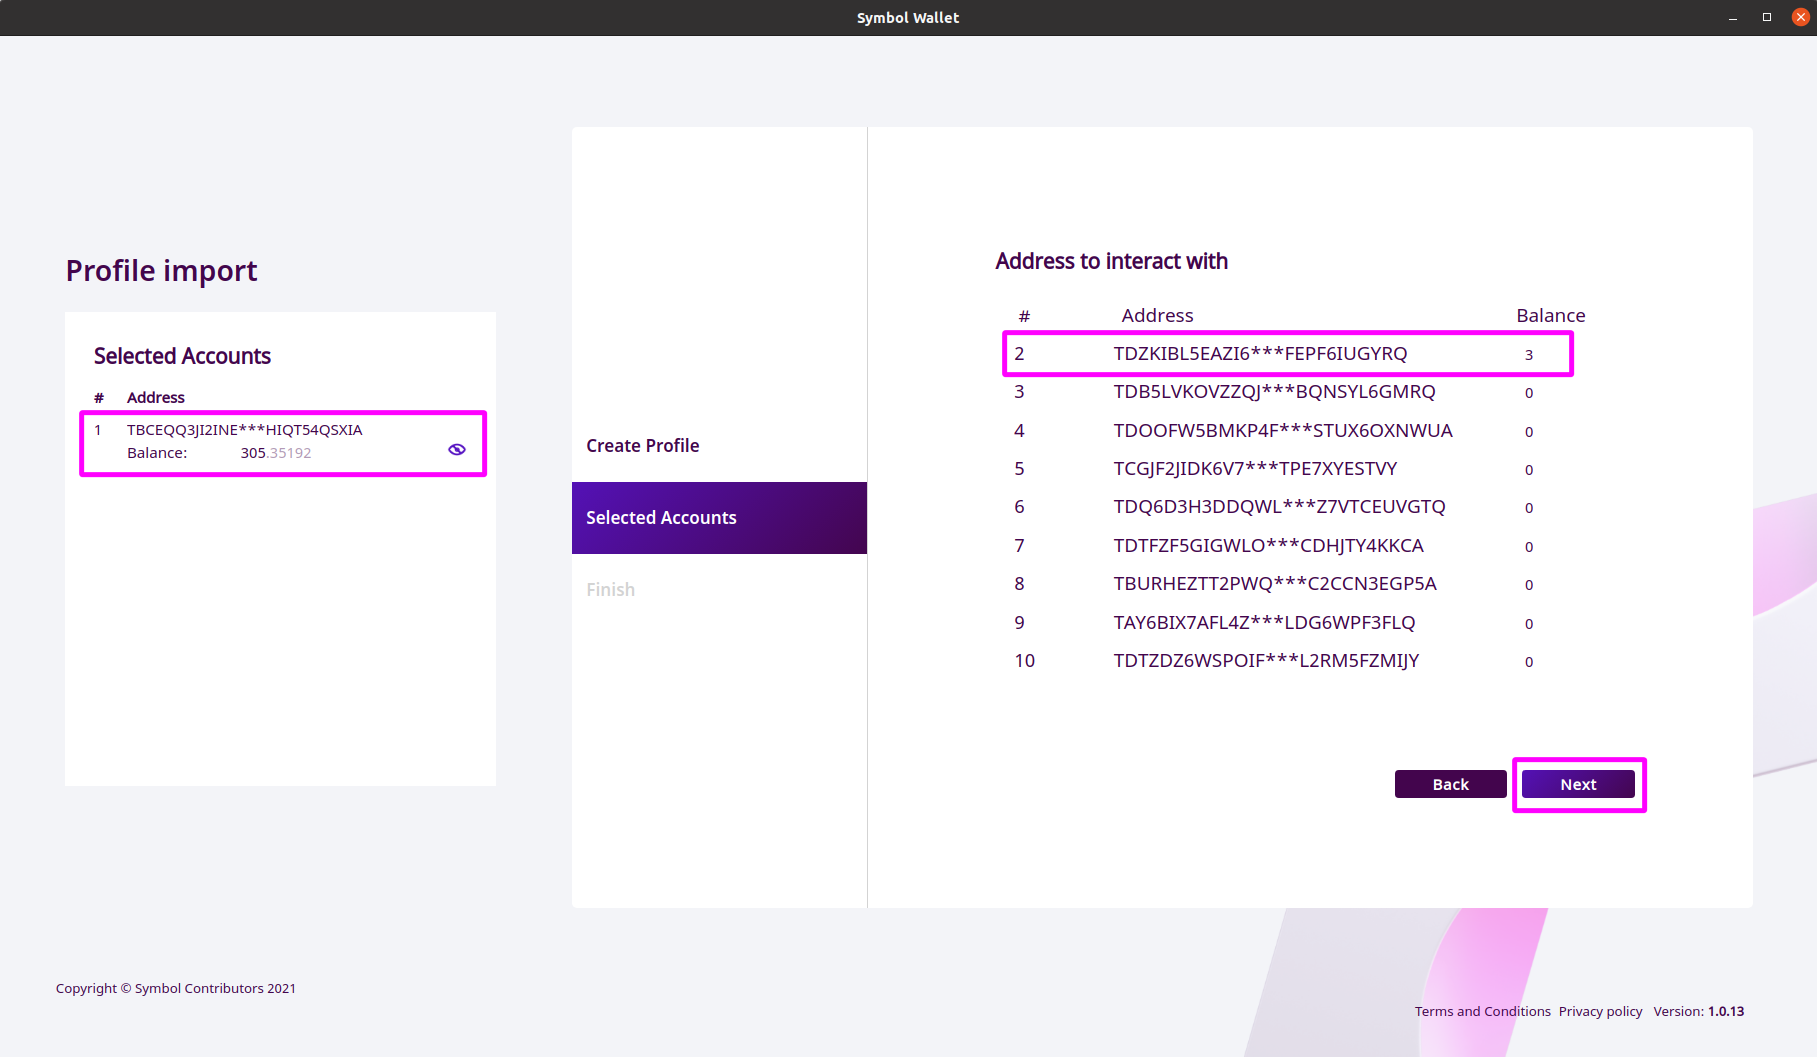Click the Balance column header

click(1550, 315)
